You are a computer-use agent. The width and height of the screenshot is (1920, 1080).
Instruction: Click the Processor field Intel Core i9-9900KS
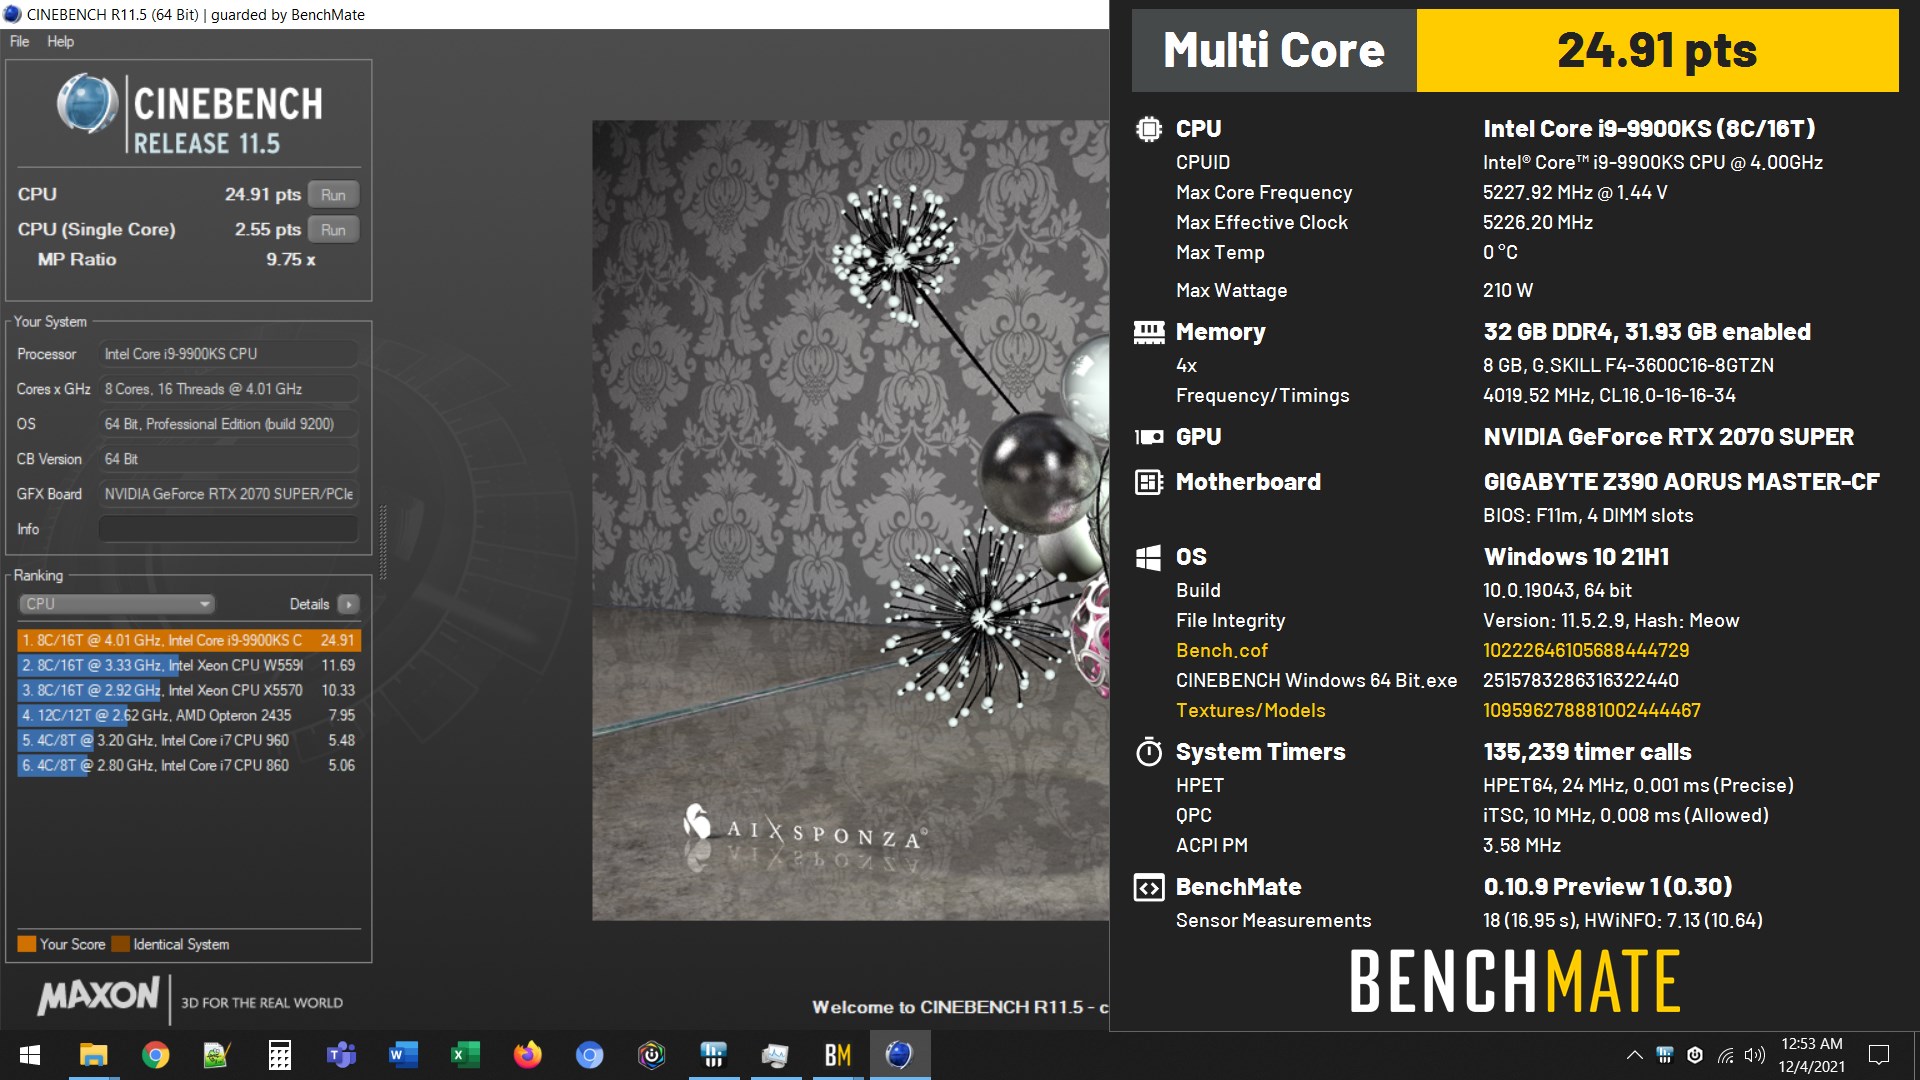point(228,354)
